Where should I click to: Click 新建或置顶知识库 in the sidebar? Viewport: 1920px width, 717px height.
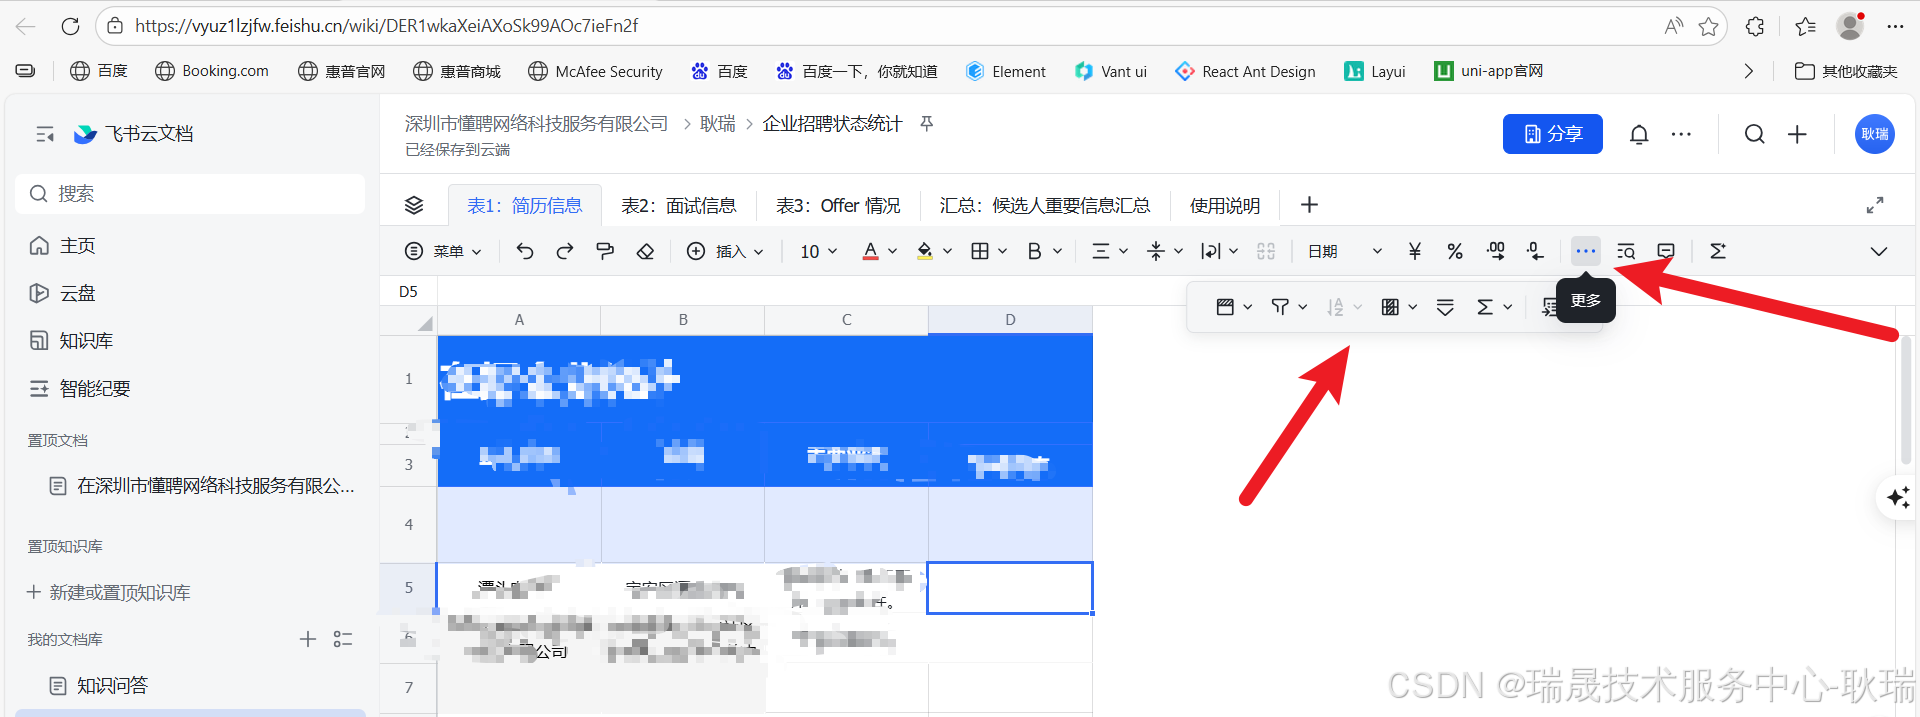point(108,593)
